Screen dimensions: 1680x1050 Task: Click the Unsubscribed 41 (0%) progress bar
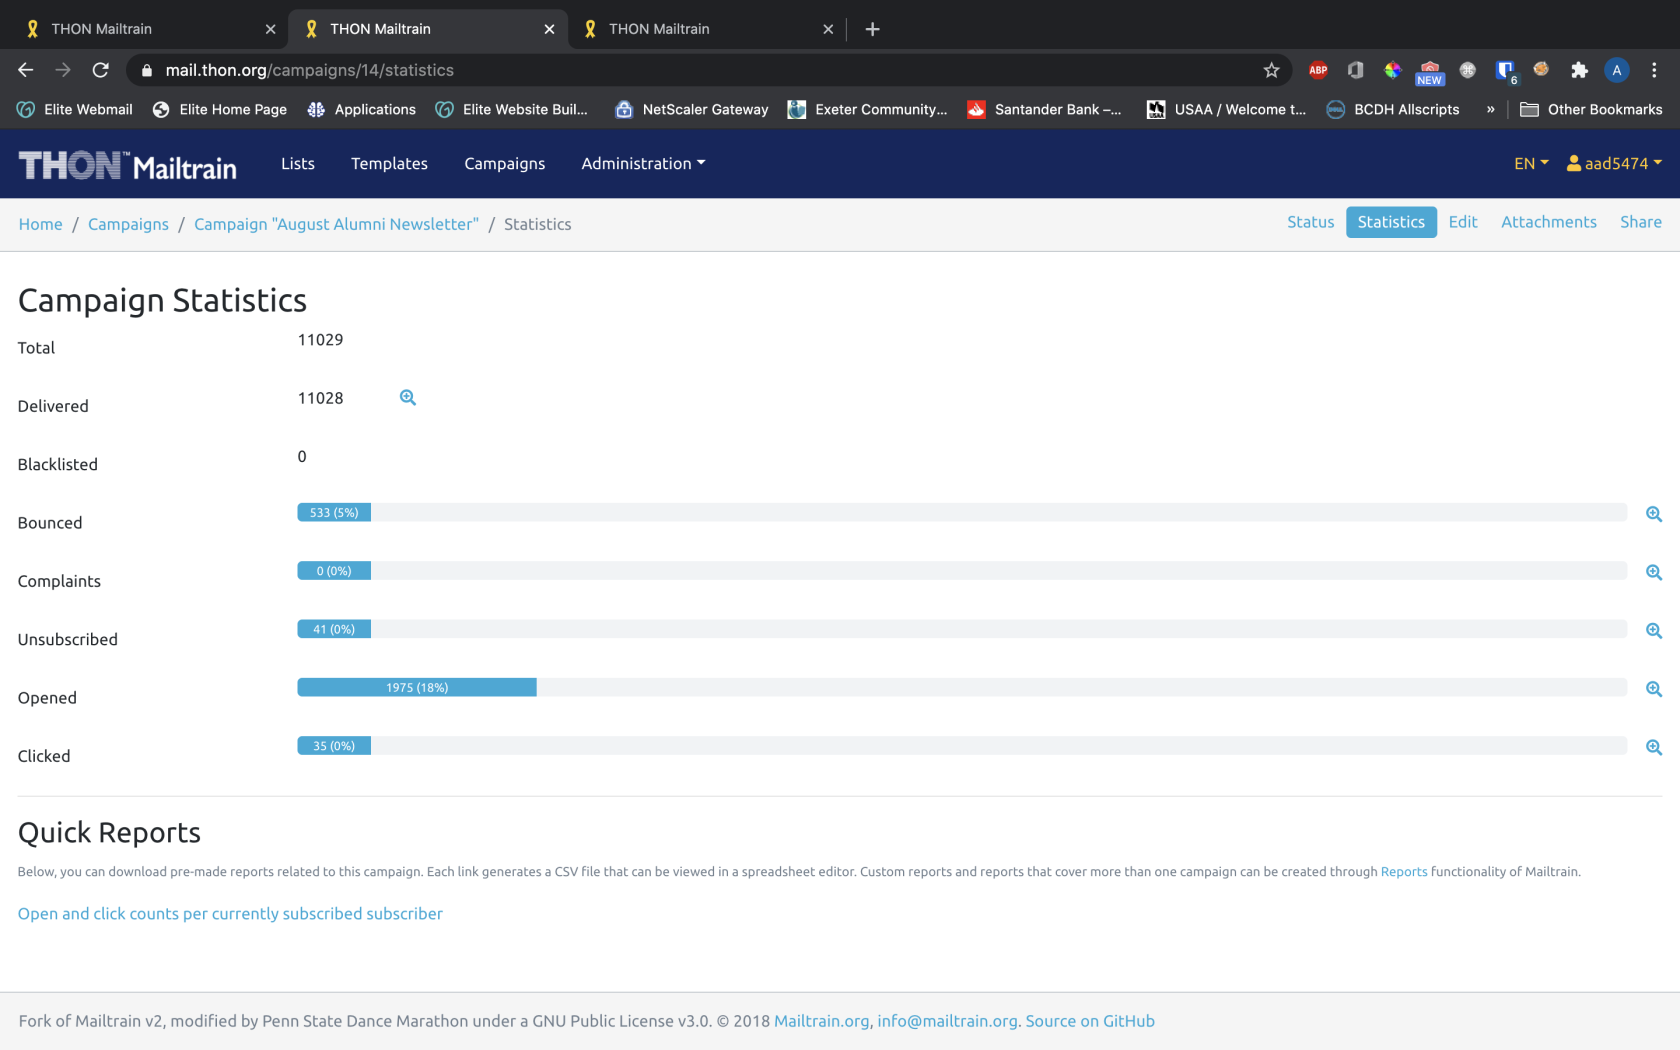coord(334,629)
